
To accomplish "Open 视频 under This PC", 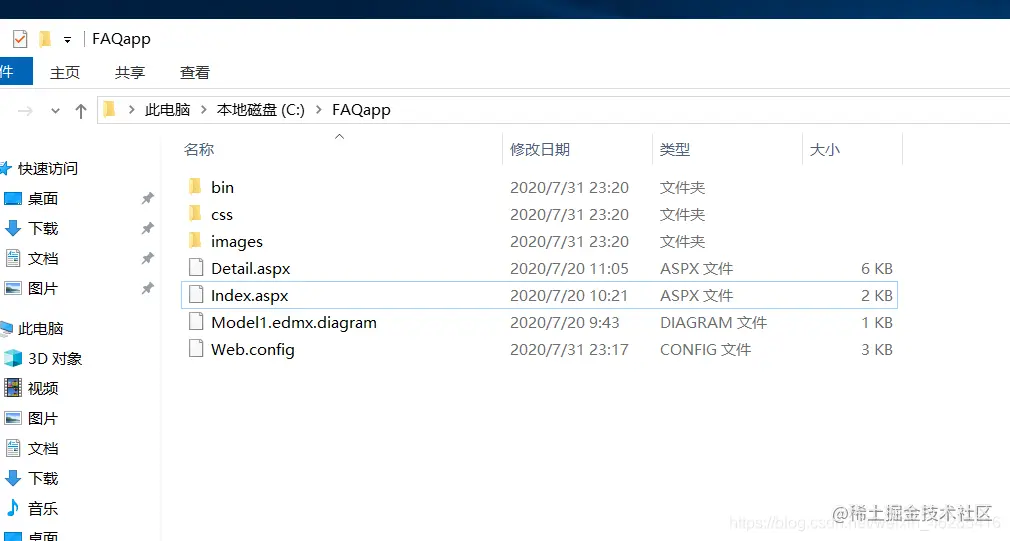I will click(x=43, y=388).
